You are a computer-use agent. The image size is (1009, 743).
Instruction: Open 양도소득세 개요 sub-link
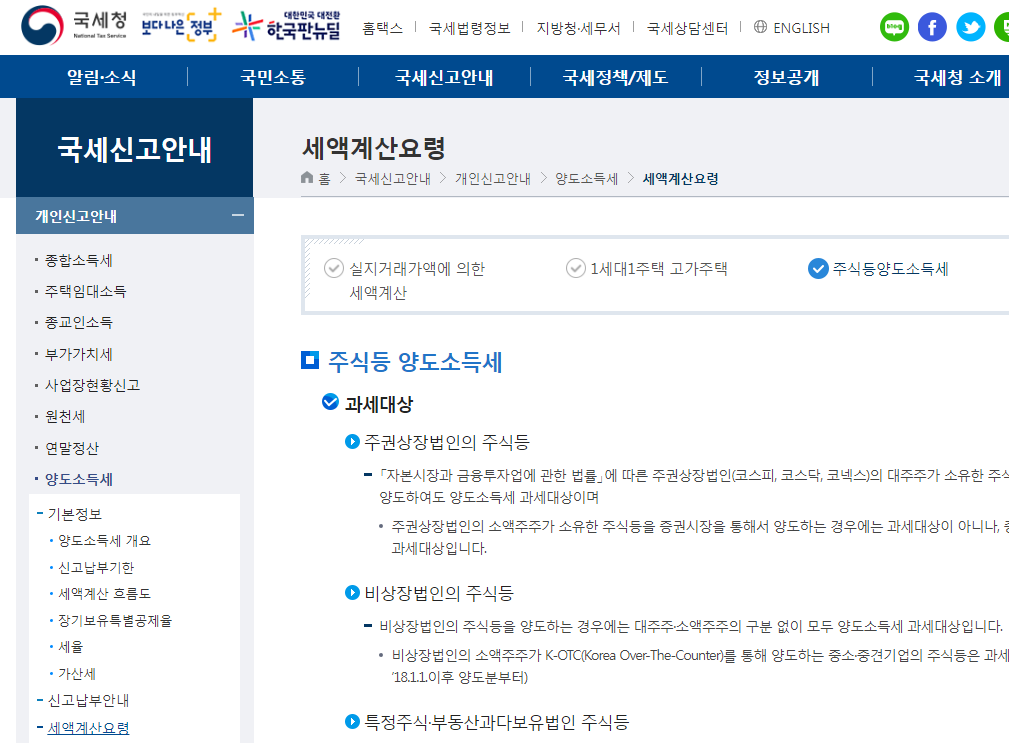(104, 540)
